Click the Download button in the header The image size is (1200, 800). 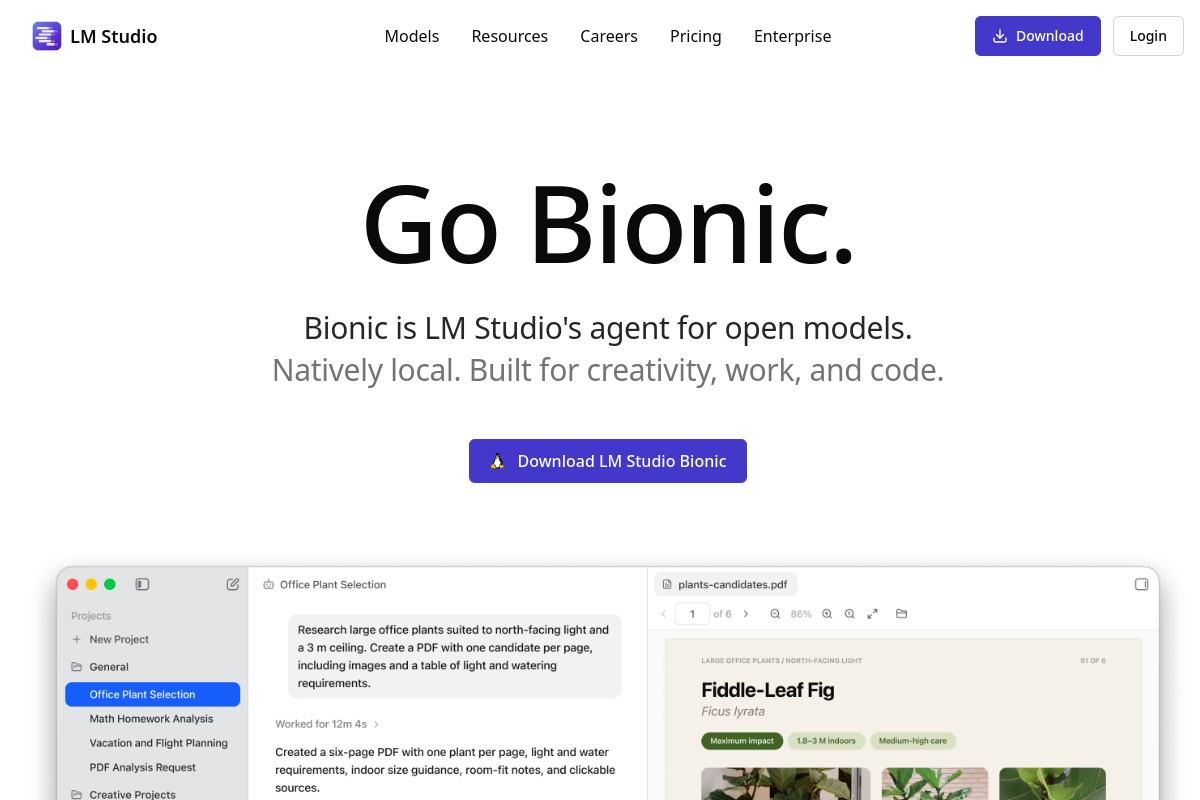click(1038, 36)
